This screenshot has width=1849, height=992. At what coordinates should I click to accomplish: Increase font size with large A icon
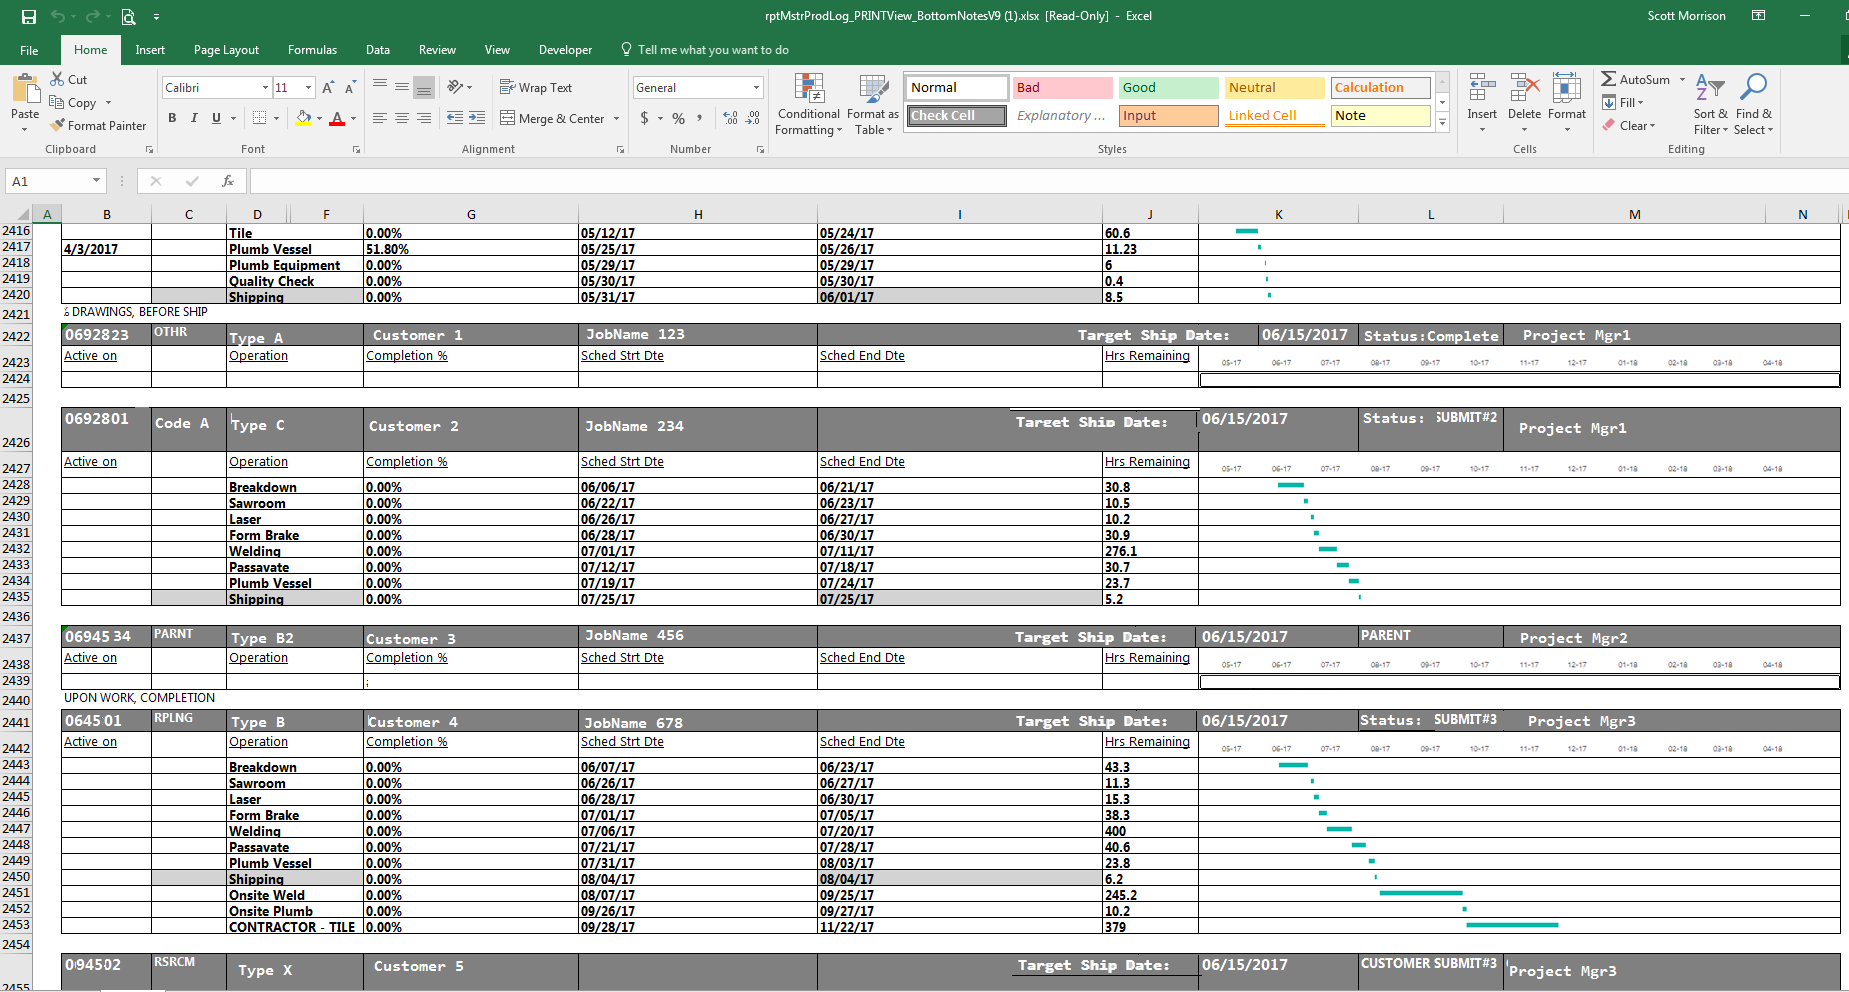tap(328, 88)
